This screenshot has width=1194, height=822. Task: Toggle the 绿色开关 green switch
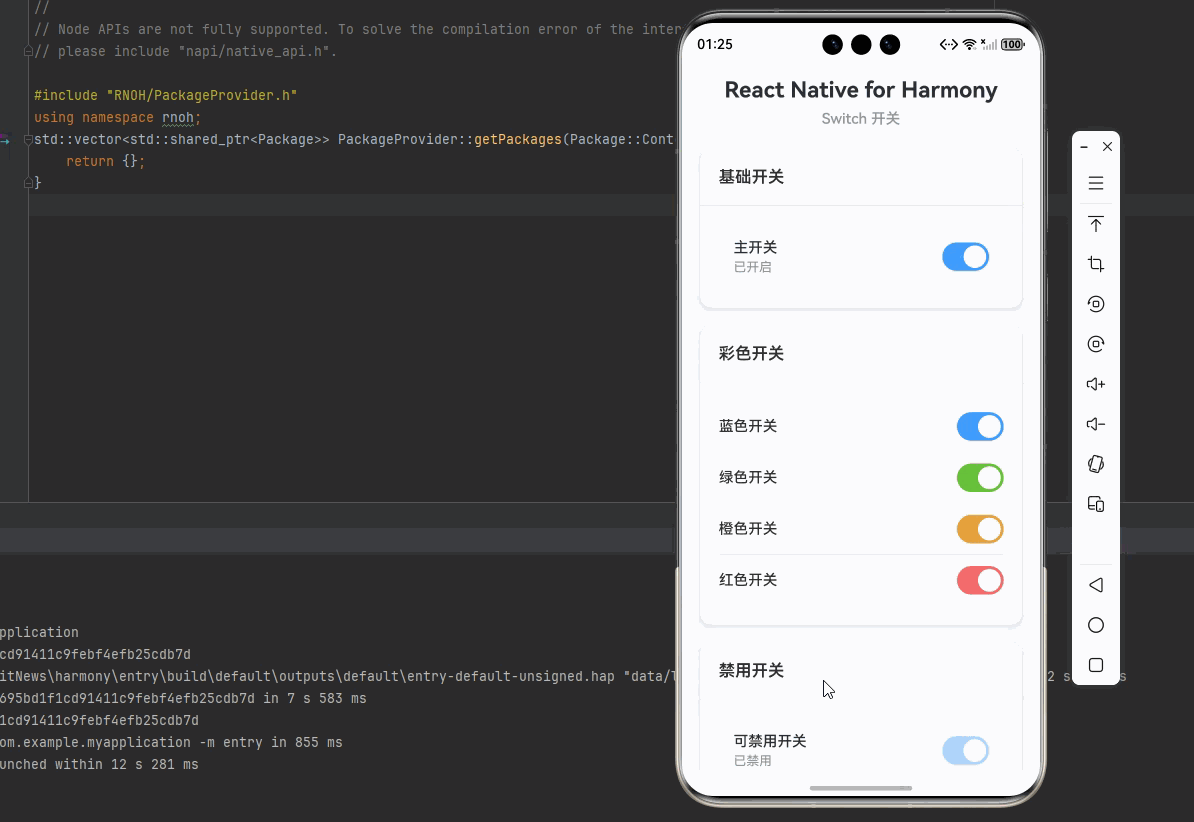pos(980,478)
